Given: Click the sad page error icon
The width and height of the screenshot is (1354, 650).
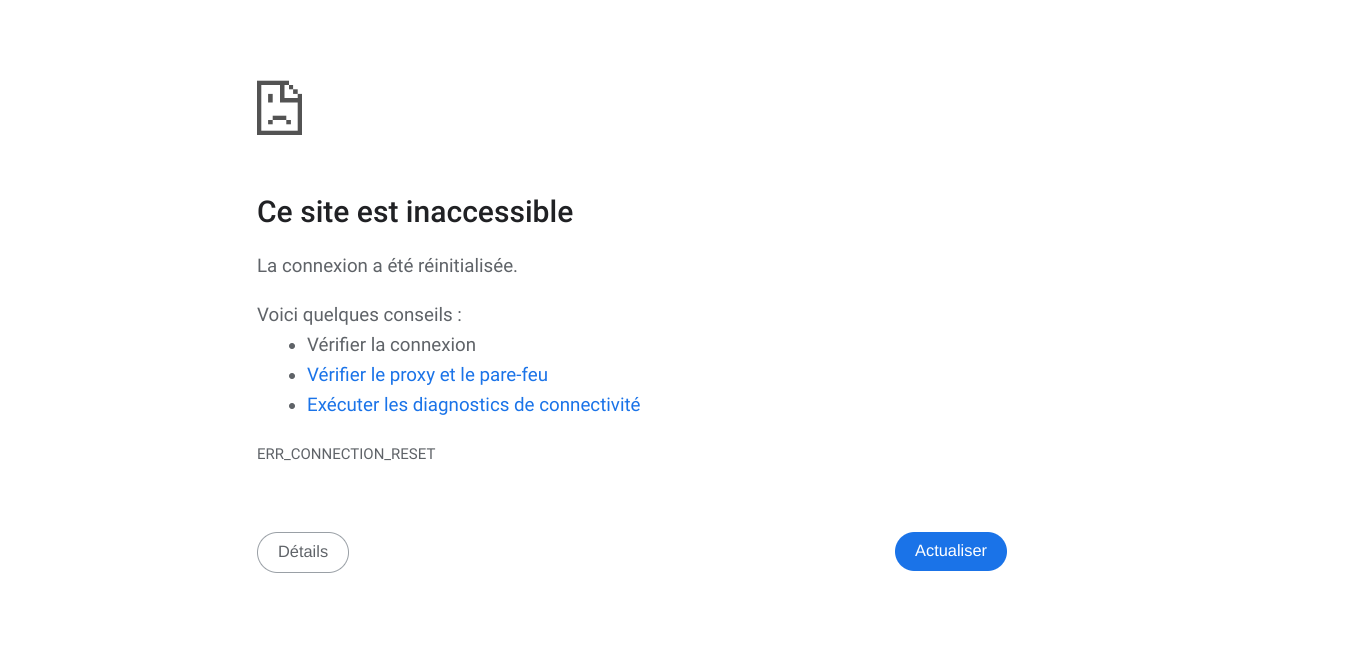Looking at the screenshot, I should point(279,108).
